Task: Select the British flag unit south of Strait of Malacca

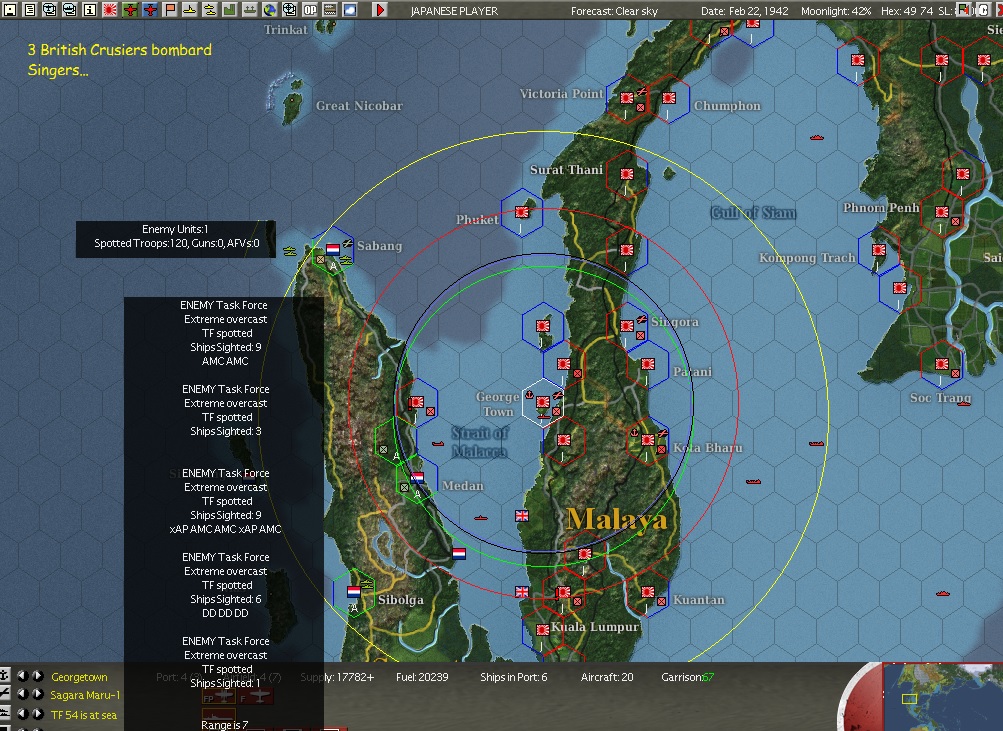Action: [x=522, y=515]
